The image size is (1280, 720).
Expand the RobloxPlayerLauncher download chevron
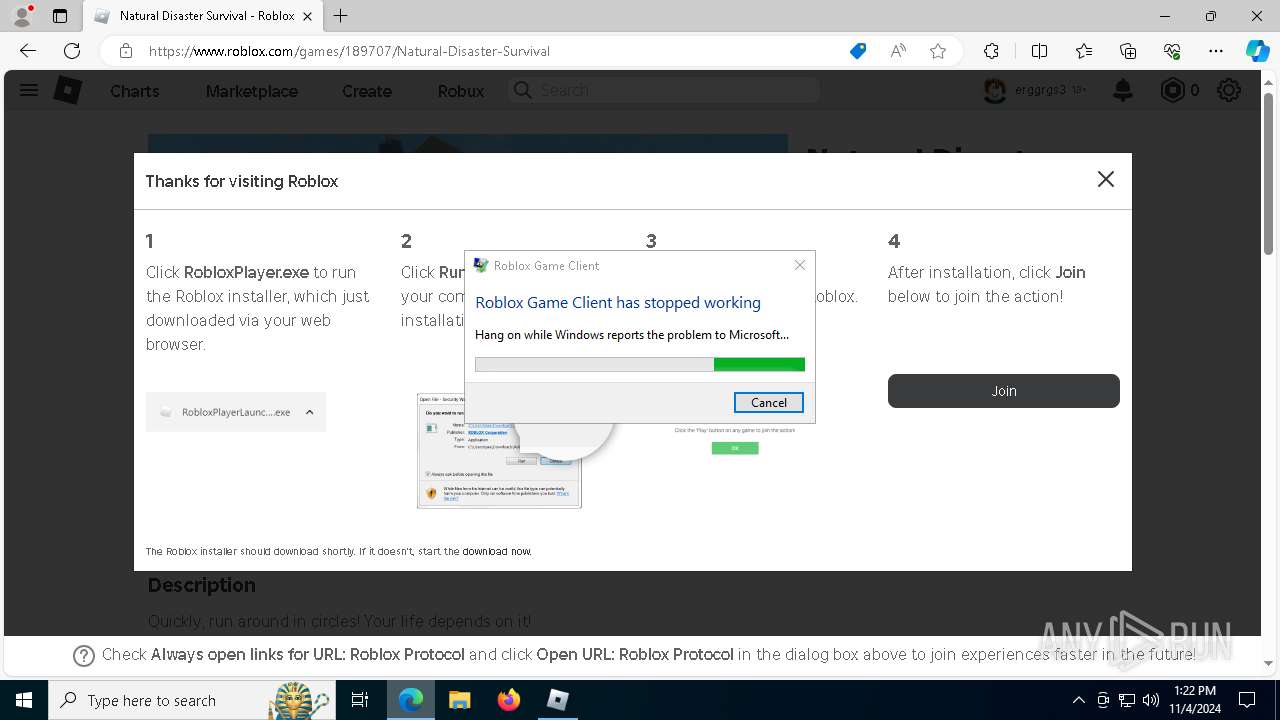[309, 412]
